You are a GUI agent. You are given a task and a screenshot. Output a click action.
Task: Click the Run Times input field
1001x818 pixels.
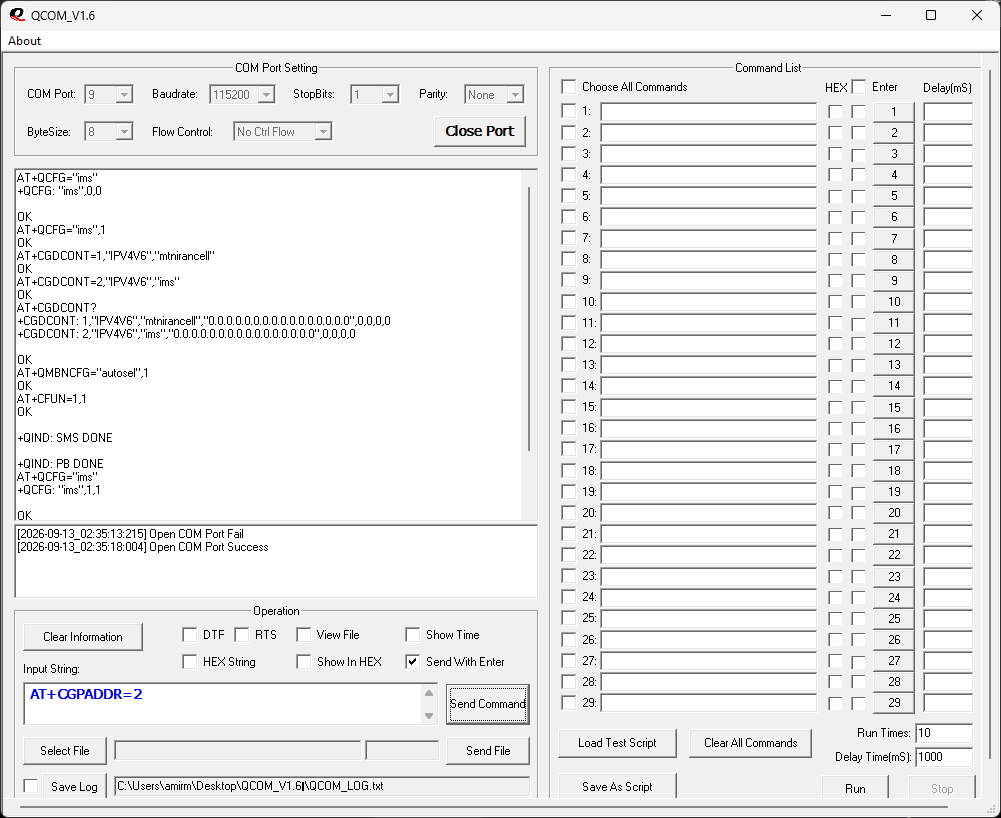(944, 733)
